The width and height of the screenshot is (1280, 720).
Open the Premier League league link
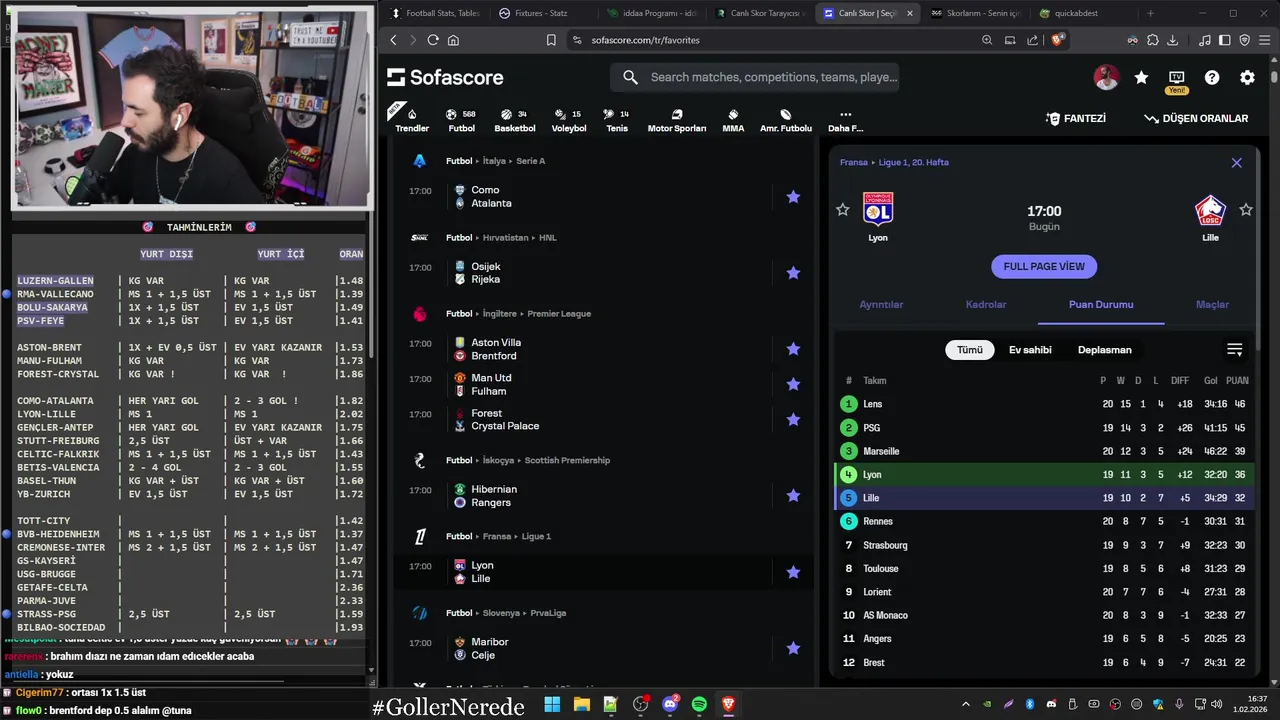pos(558,314)
